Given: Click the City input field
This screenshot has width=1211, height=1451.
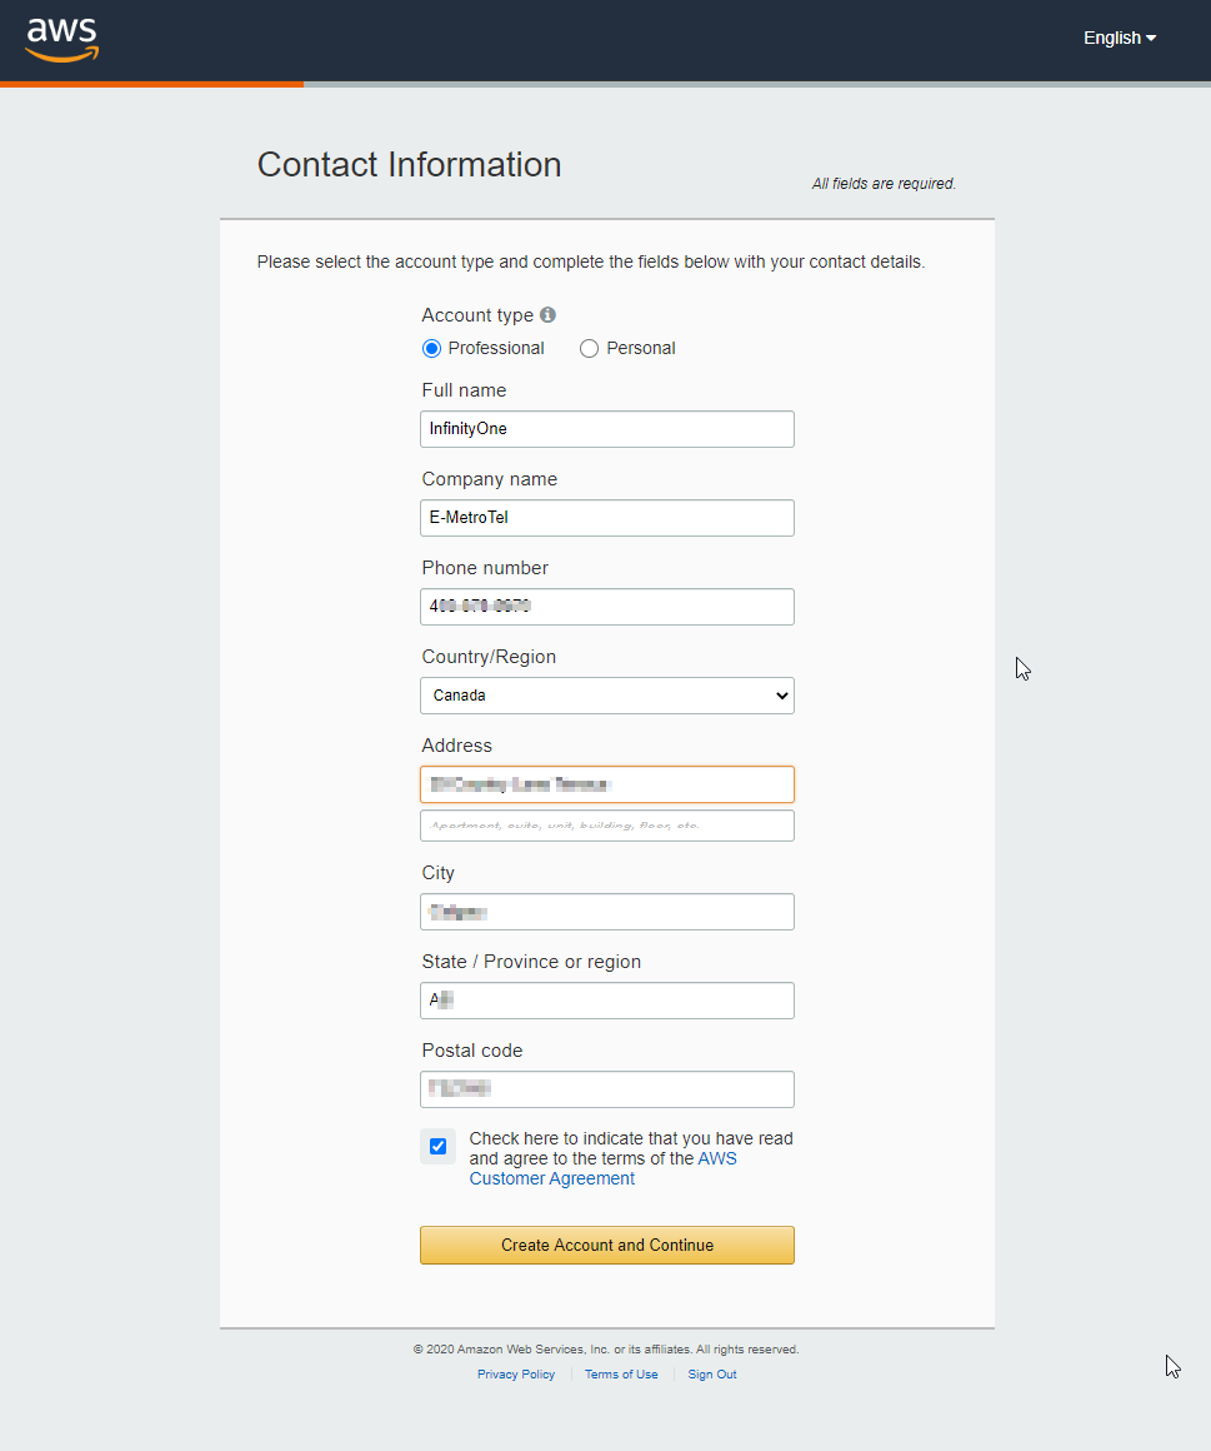Looking at the screenshot, I should tap(607, 912).
